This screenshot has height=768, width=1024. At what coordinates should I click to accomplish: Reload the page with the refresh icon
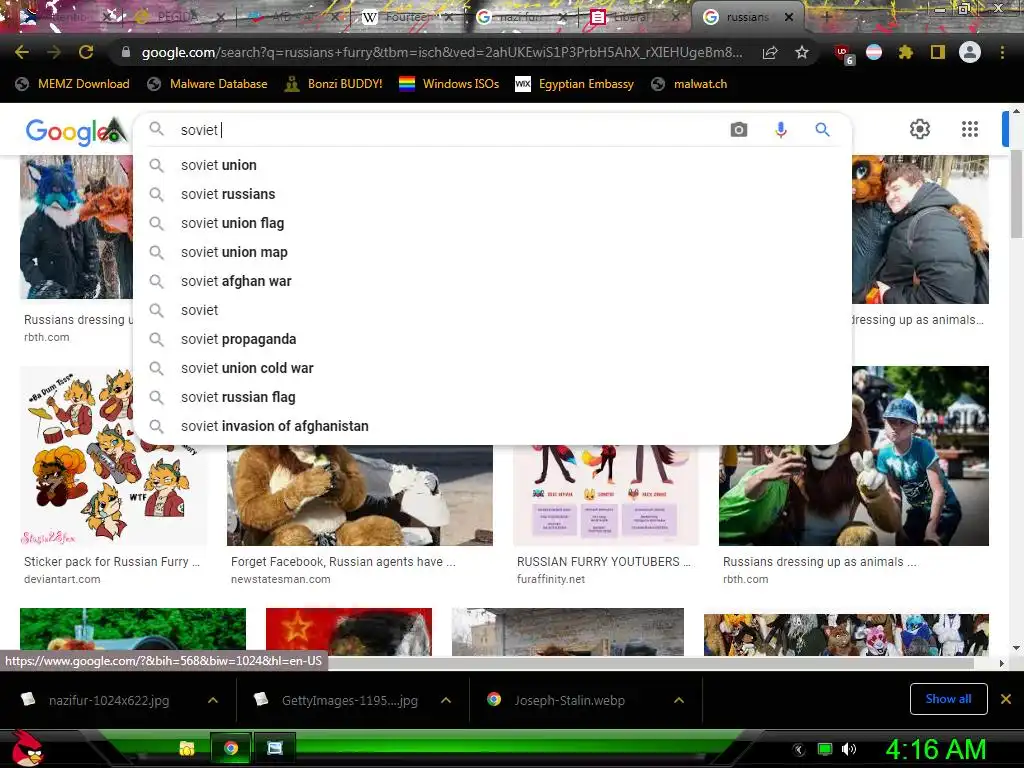86,52
